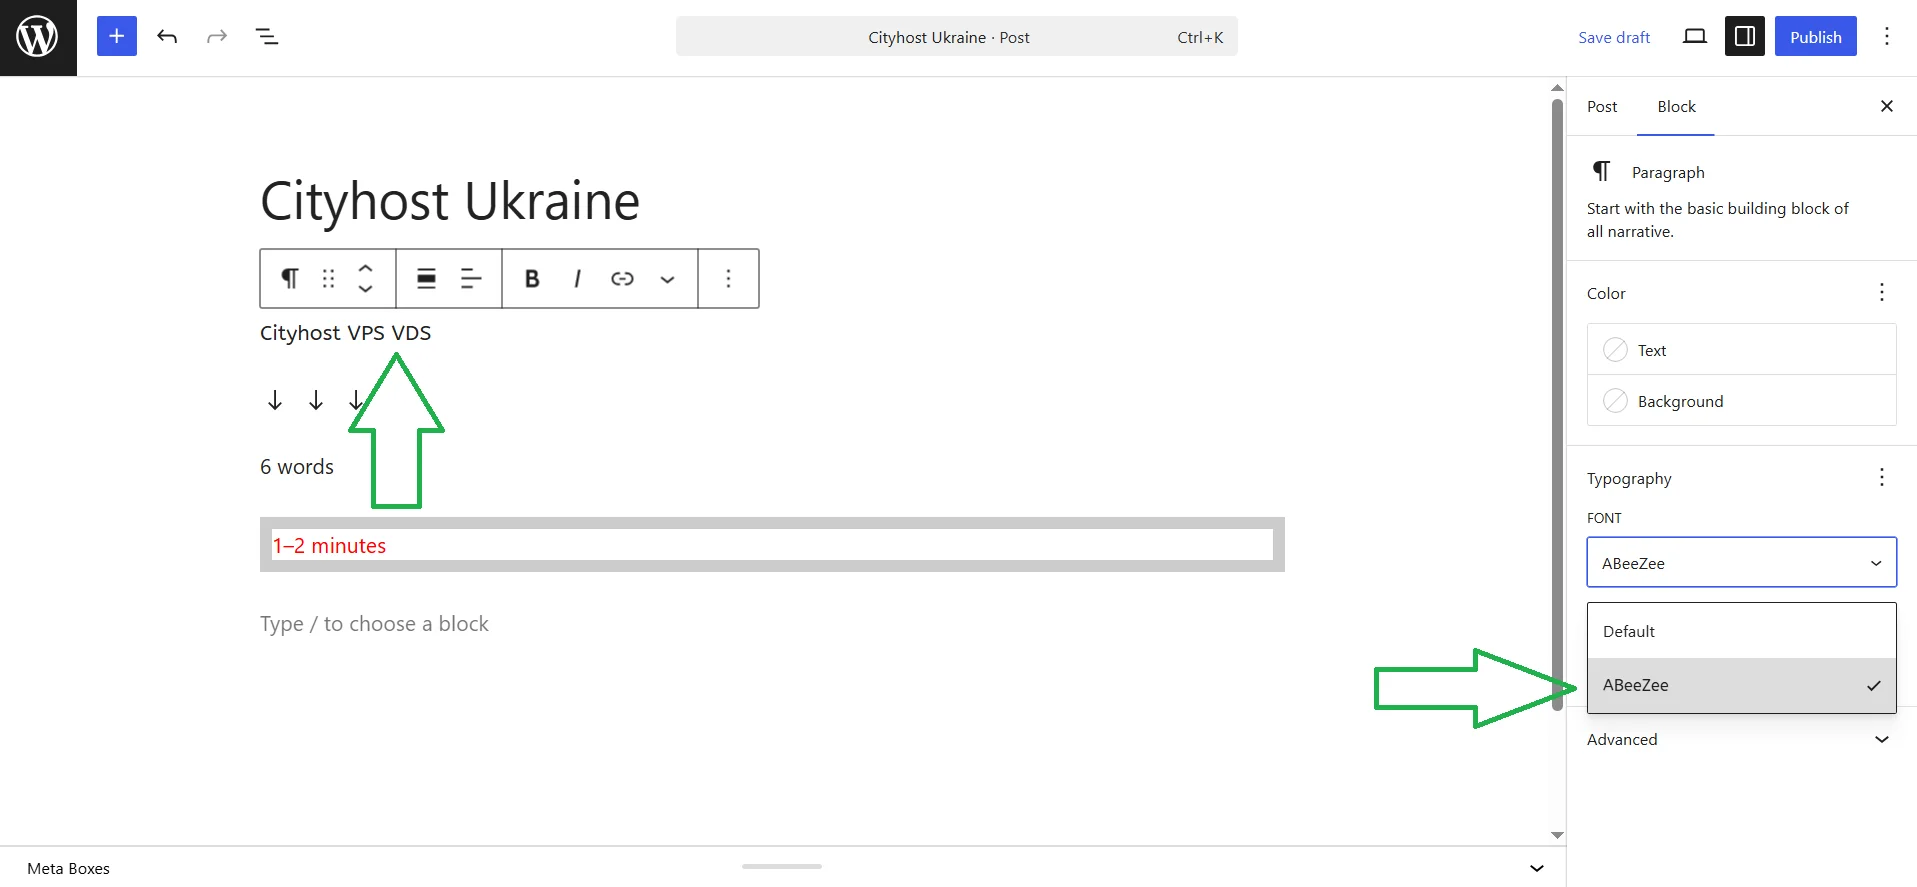Save the post as draft
Viewport: 1917px width, 887px height.
1614,37
